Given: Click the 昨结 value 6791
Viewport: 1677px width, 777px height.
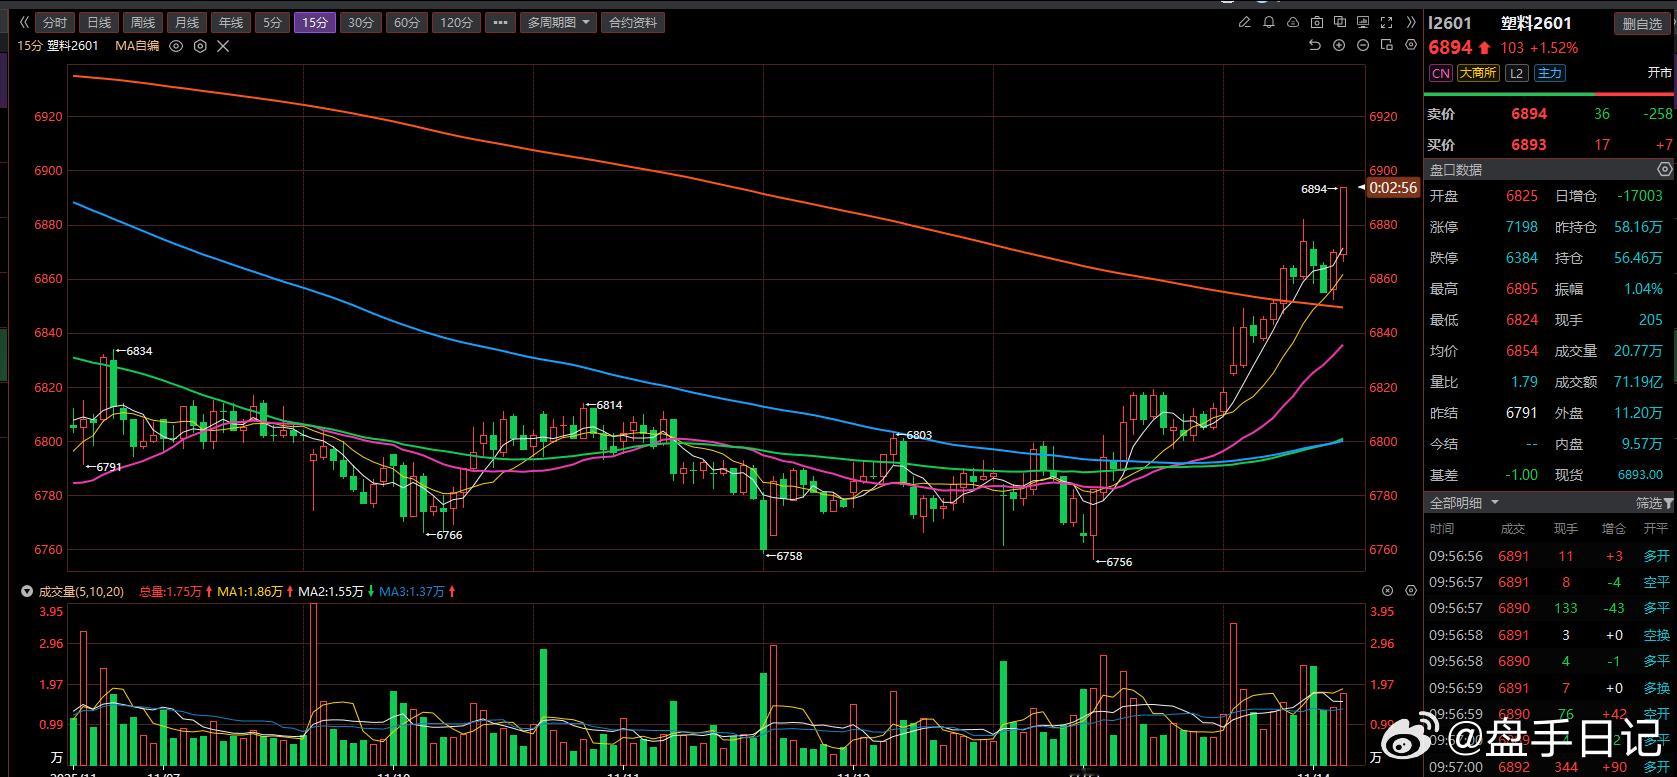Looking at the screenshot, I should (1522, 413).
